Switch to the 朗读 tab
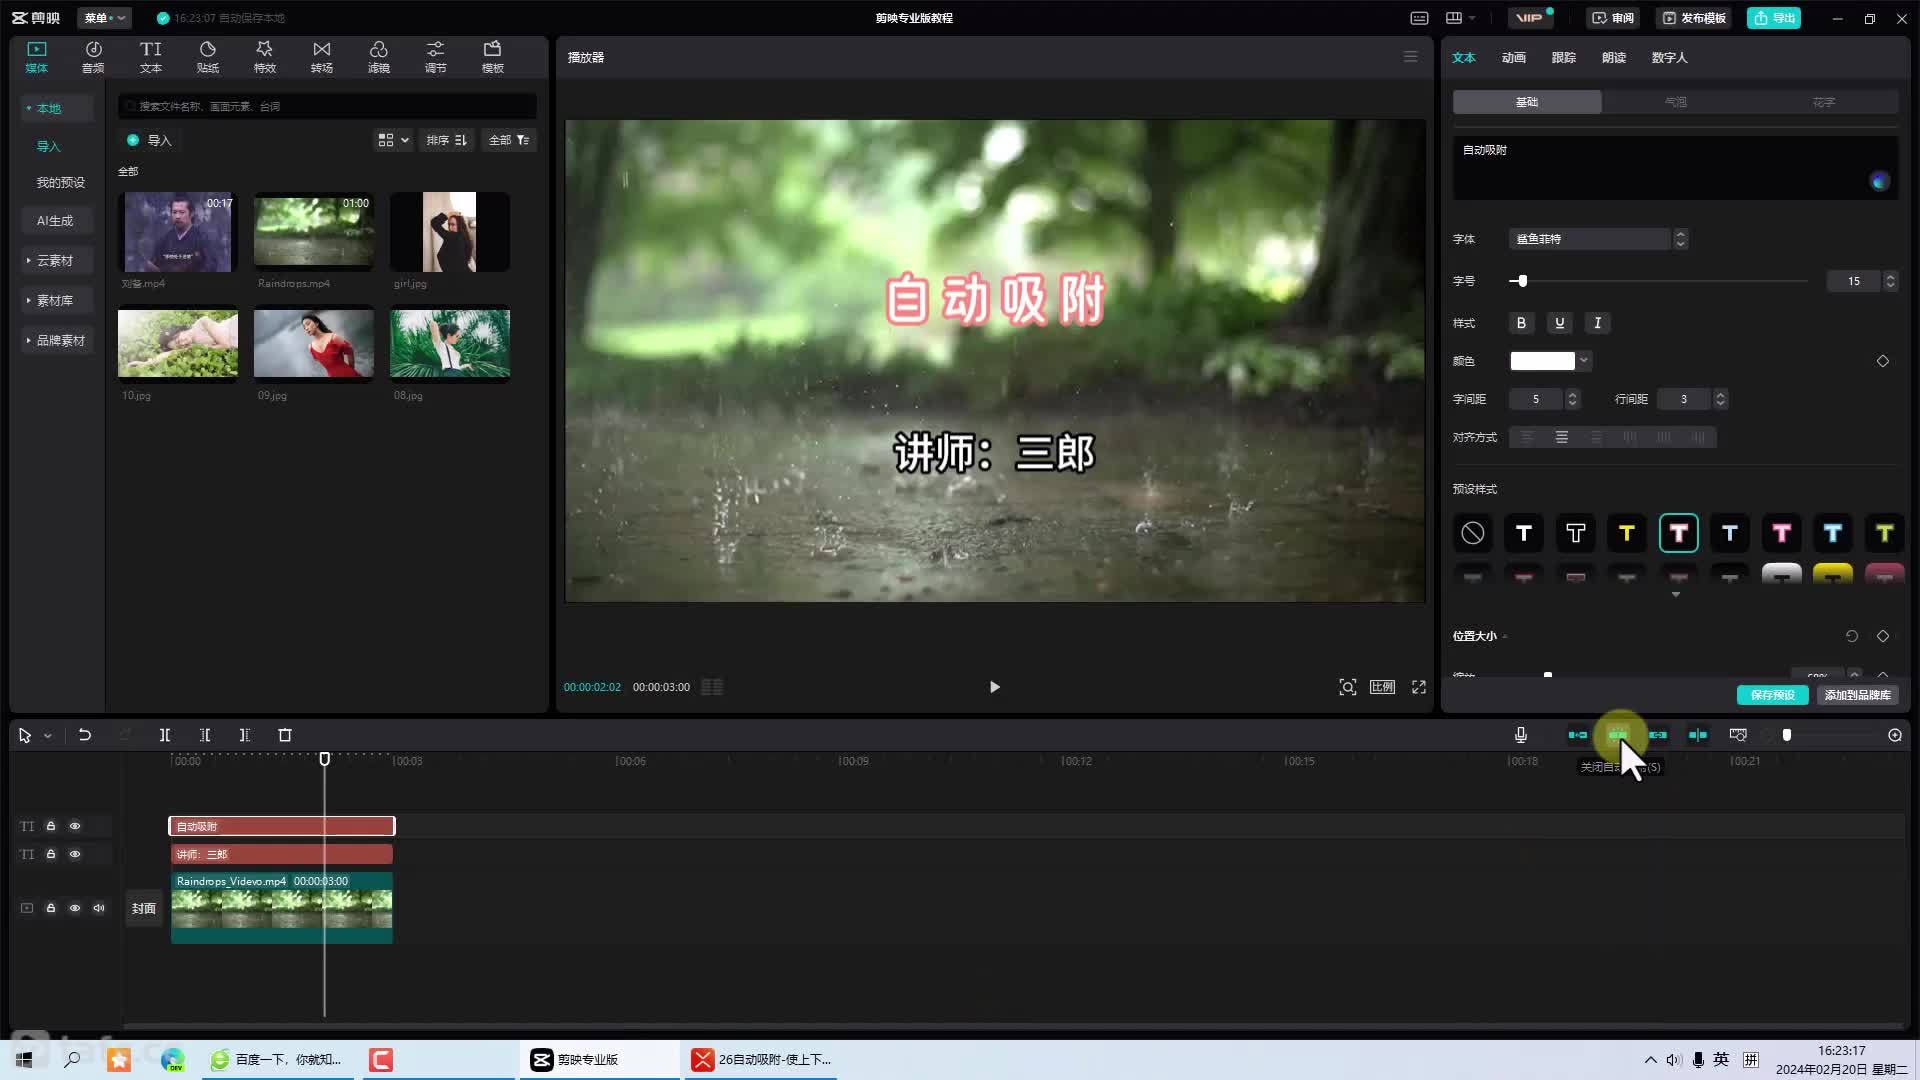The height and width of the screenshot is (1080, 1920). [x=1613, y=57]
